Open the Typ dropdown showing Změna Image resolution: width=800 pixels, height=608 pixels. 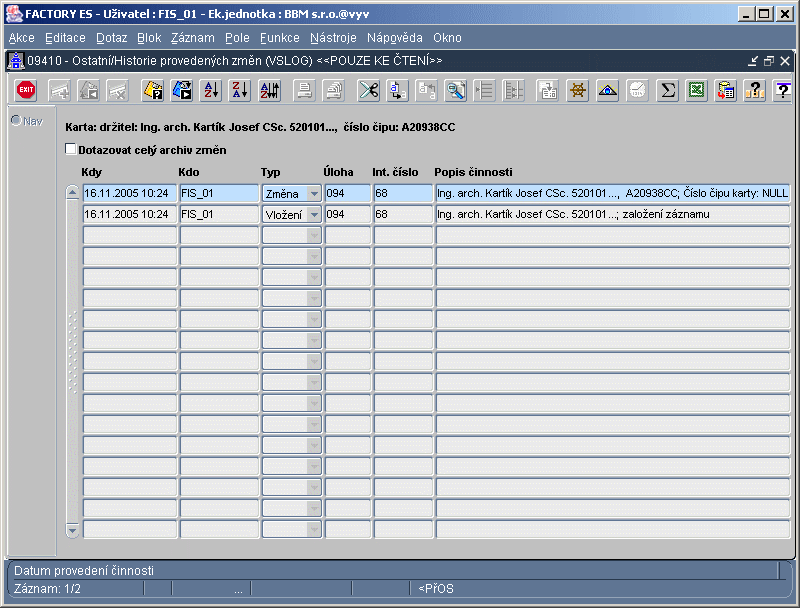point(314,193)
